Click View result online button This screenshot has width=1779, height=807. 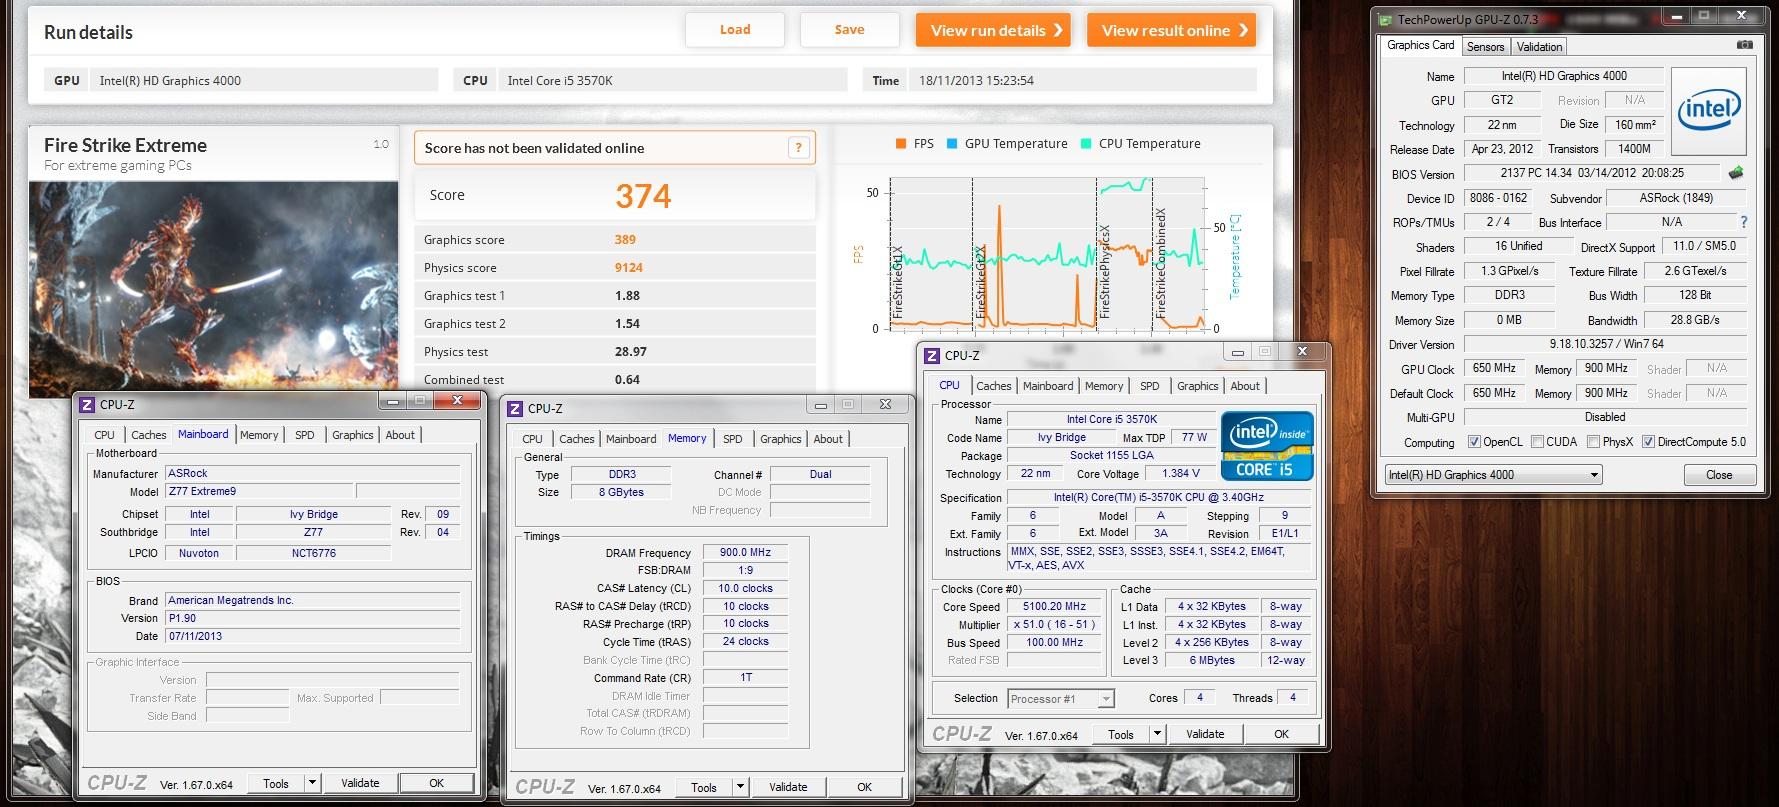tap(1171, 30)
